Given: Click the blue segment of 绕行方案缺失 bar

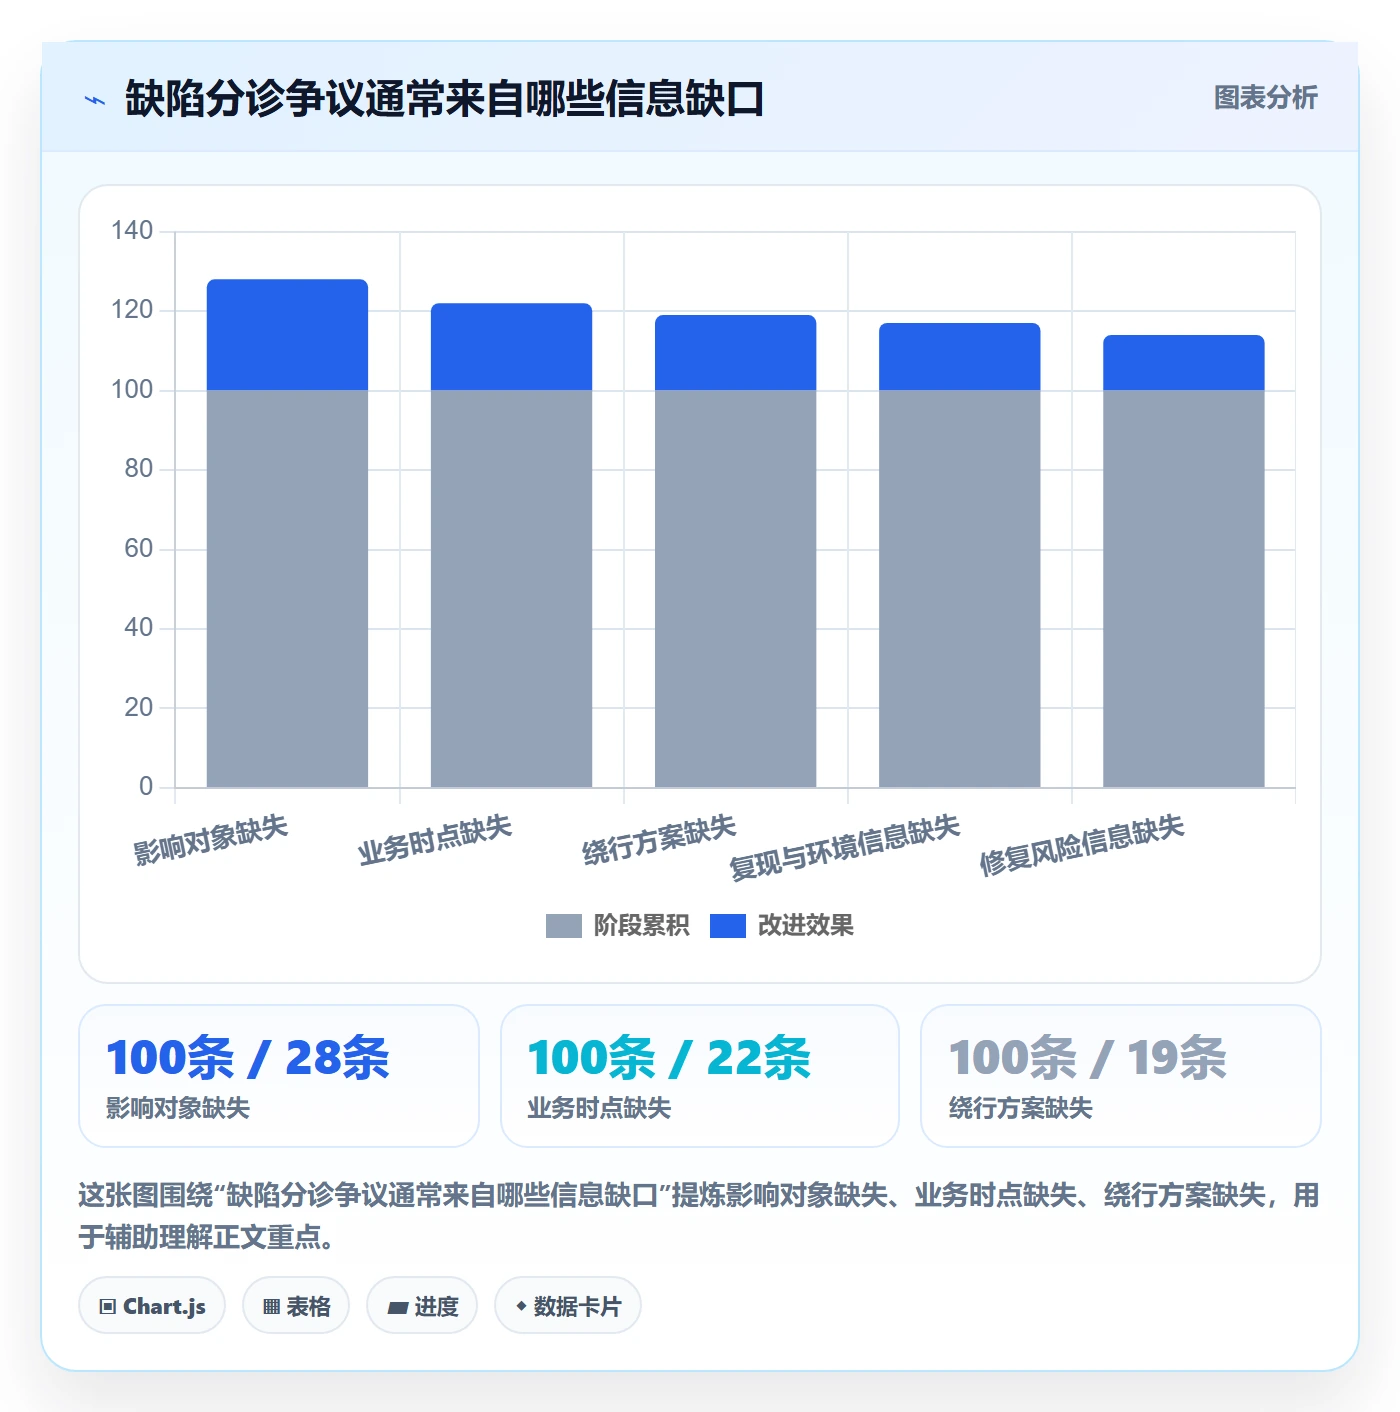Looking at the screenshot, I should coord(735,353).
